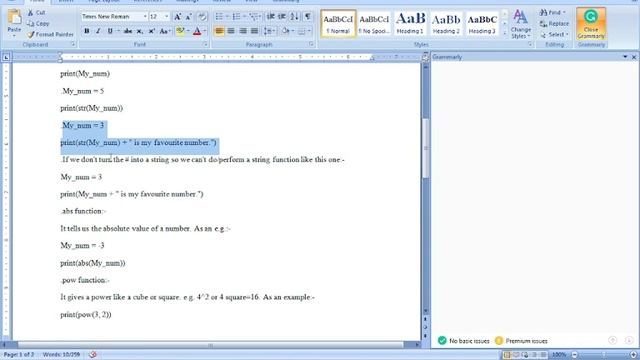Open Change Styles menu
Viewport: 640px width, 360px height.
(x=520, y=24)
